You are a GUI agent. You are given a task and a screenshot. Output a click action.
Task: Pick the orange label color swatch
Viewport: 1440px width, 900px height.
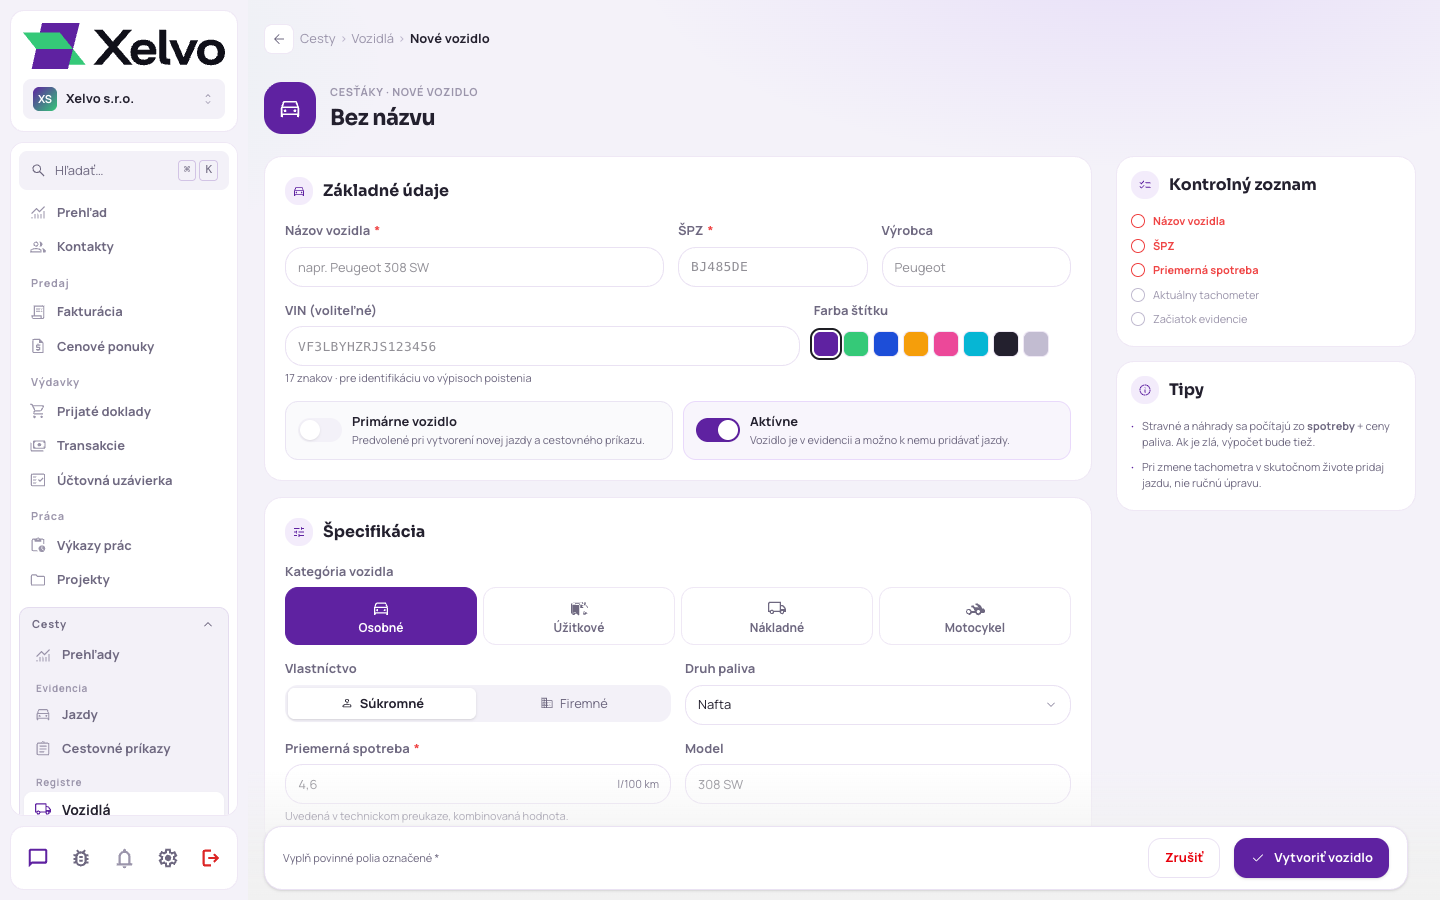click(916, 344)
